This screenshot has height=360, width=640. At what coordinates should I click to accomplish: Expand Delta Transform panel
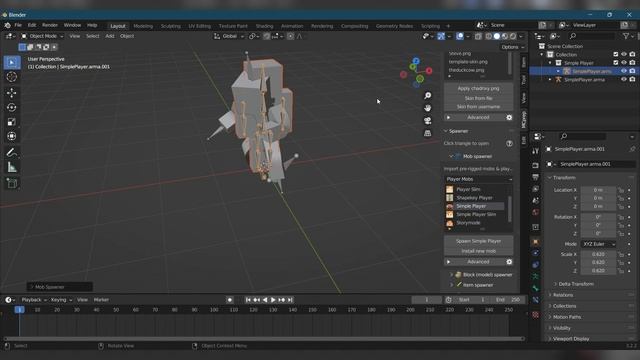(576, 284)
